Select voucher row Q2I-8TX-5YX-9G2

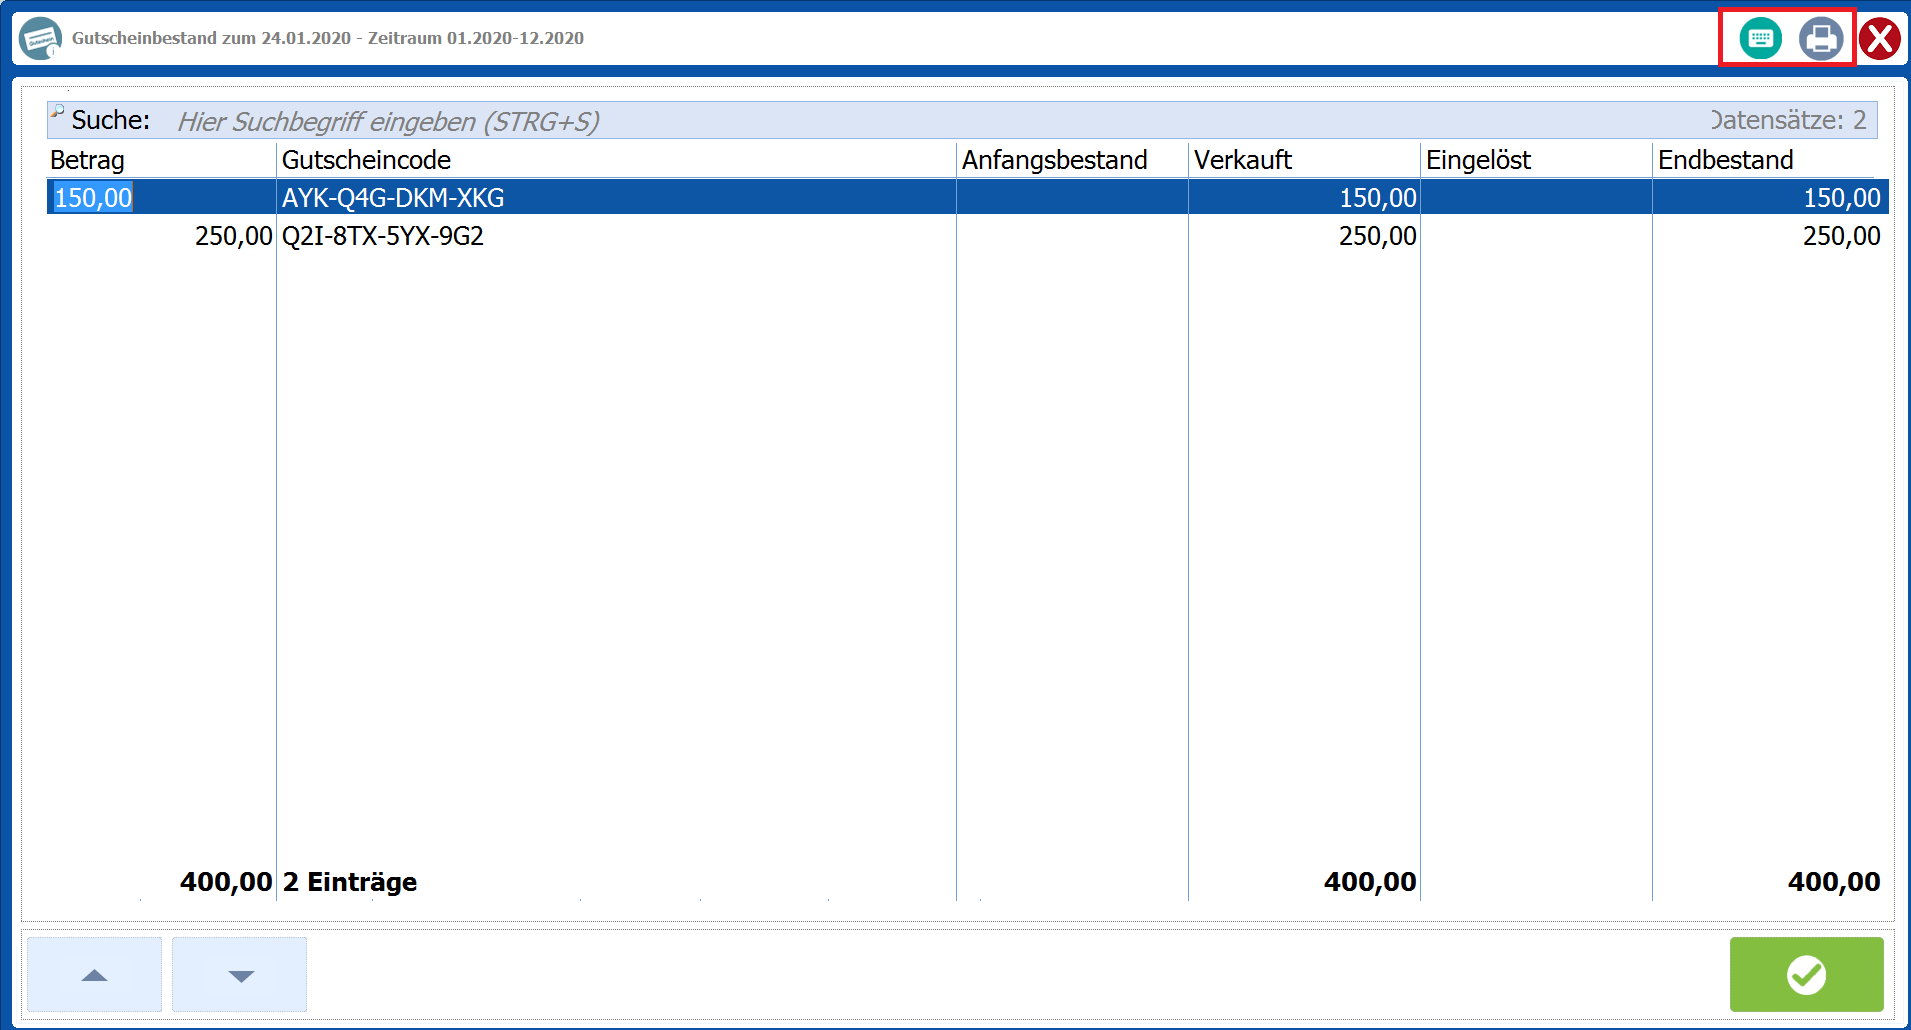pyautogui.click(x=383, y=236)
